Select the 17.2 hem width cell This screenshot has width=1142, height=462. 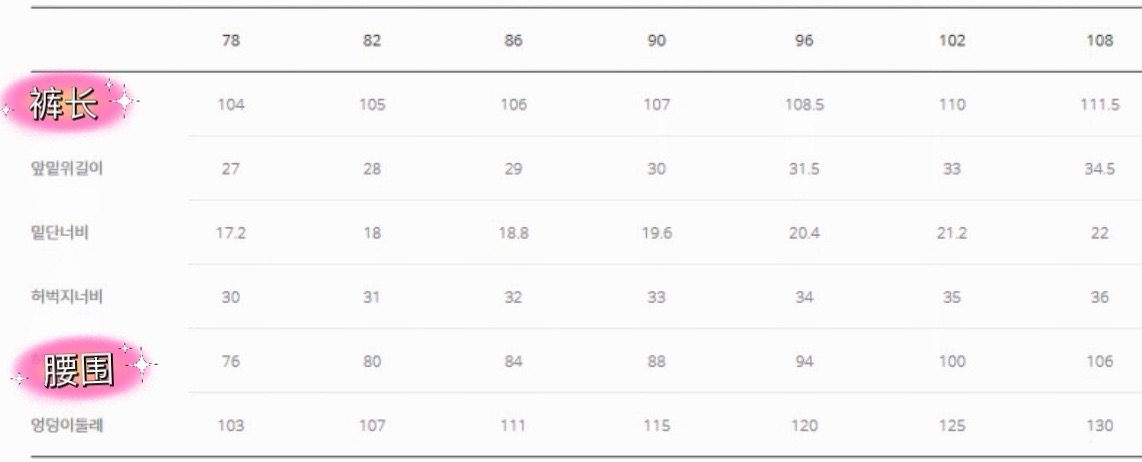tap(230, 233)
